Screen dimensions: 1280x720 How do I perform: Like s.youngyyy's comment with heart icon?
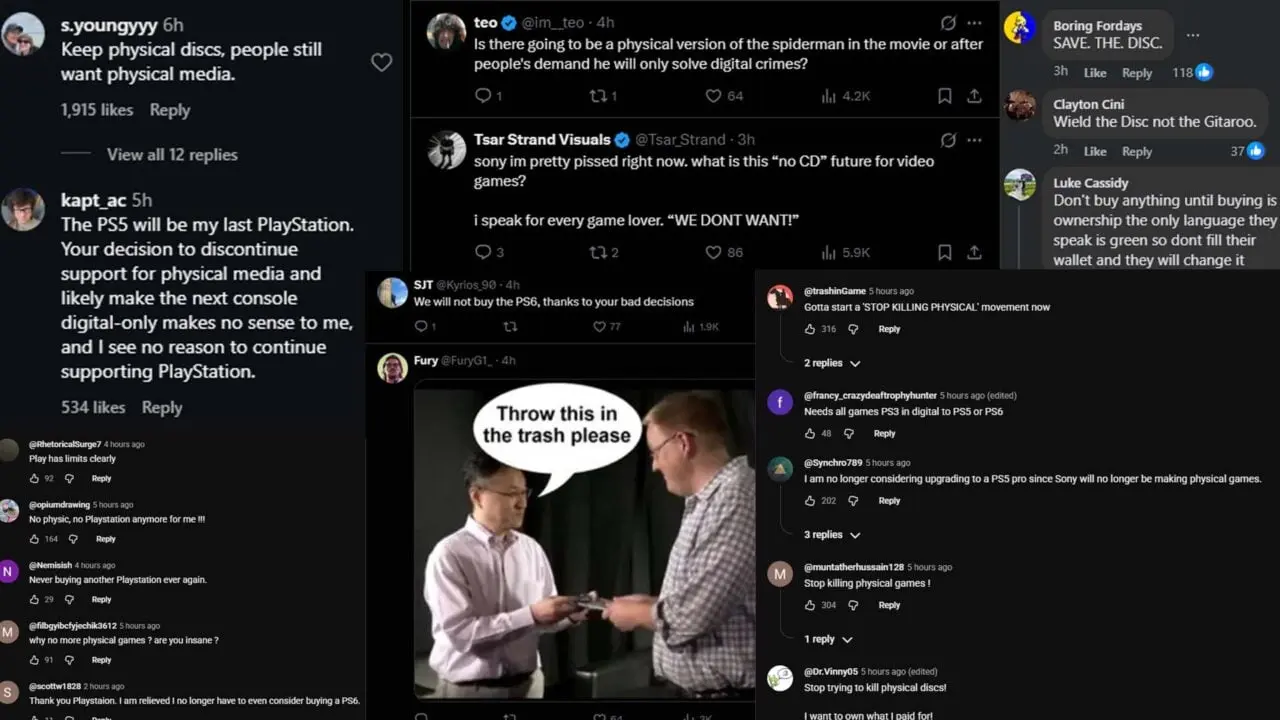[x=381, y=62]
